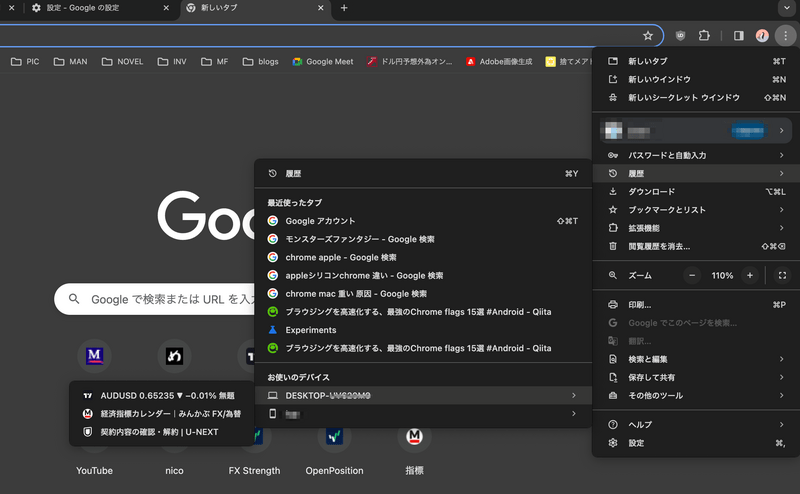800x494 pixels.
Task: Open AUDUSD 0.65235 tab from device list
Action: click(161, 396)
